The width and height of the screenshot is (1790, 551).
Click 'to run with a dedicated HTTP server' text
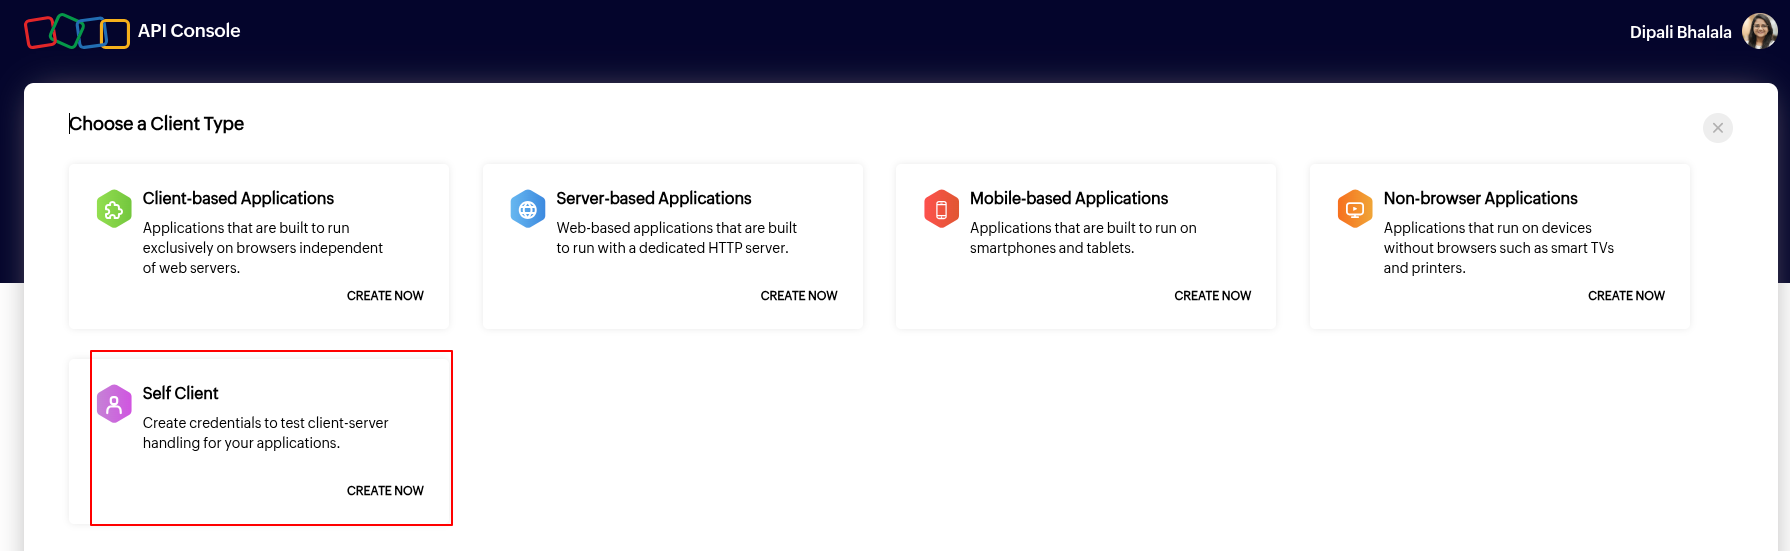pos(672,248)
